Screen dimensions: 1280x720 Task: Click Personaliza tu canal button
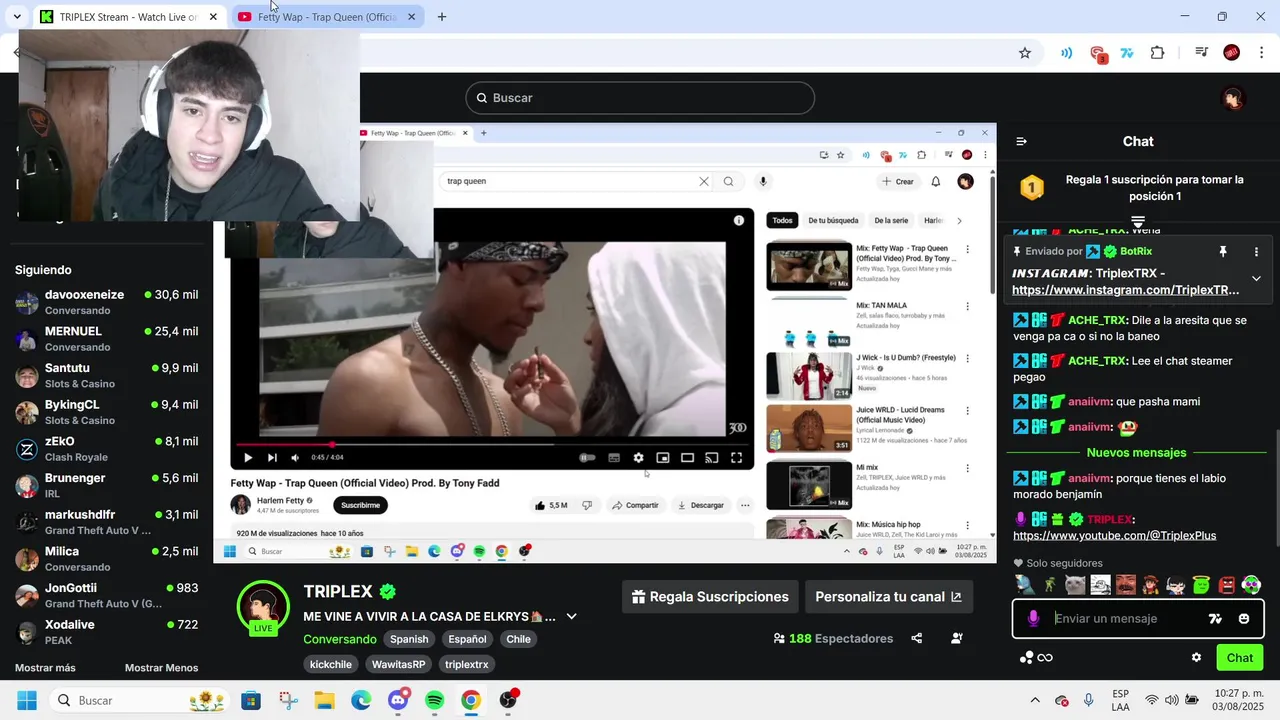click(x=889, y=597)
